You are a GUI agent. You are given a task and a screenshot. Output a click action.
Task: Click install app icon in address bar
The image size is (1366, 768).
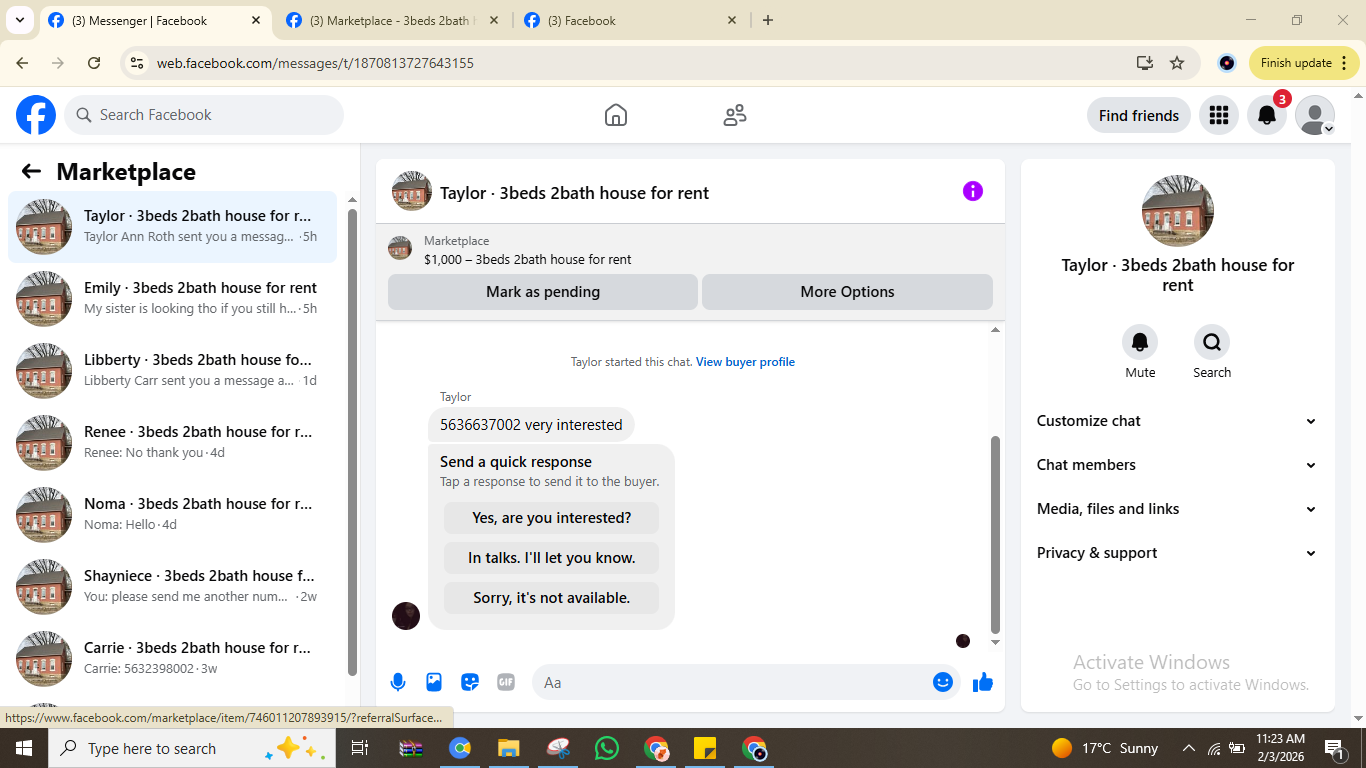(x=1145, y=63)
